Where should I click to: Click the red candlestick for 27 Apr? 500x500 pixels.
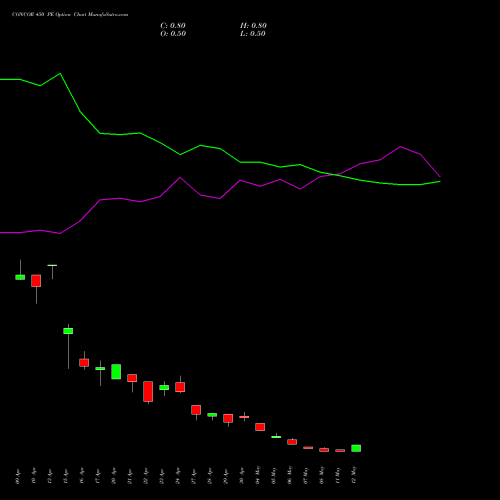196,410
